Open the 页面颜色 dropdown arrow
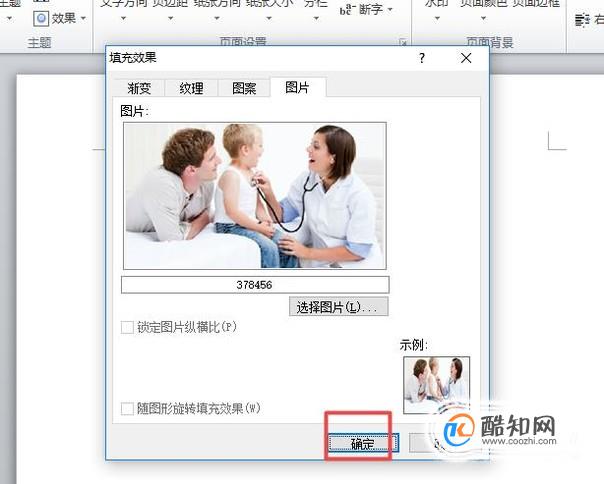The height and width of the screenshot is (484, 604). [x=483, y=18]
